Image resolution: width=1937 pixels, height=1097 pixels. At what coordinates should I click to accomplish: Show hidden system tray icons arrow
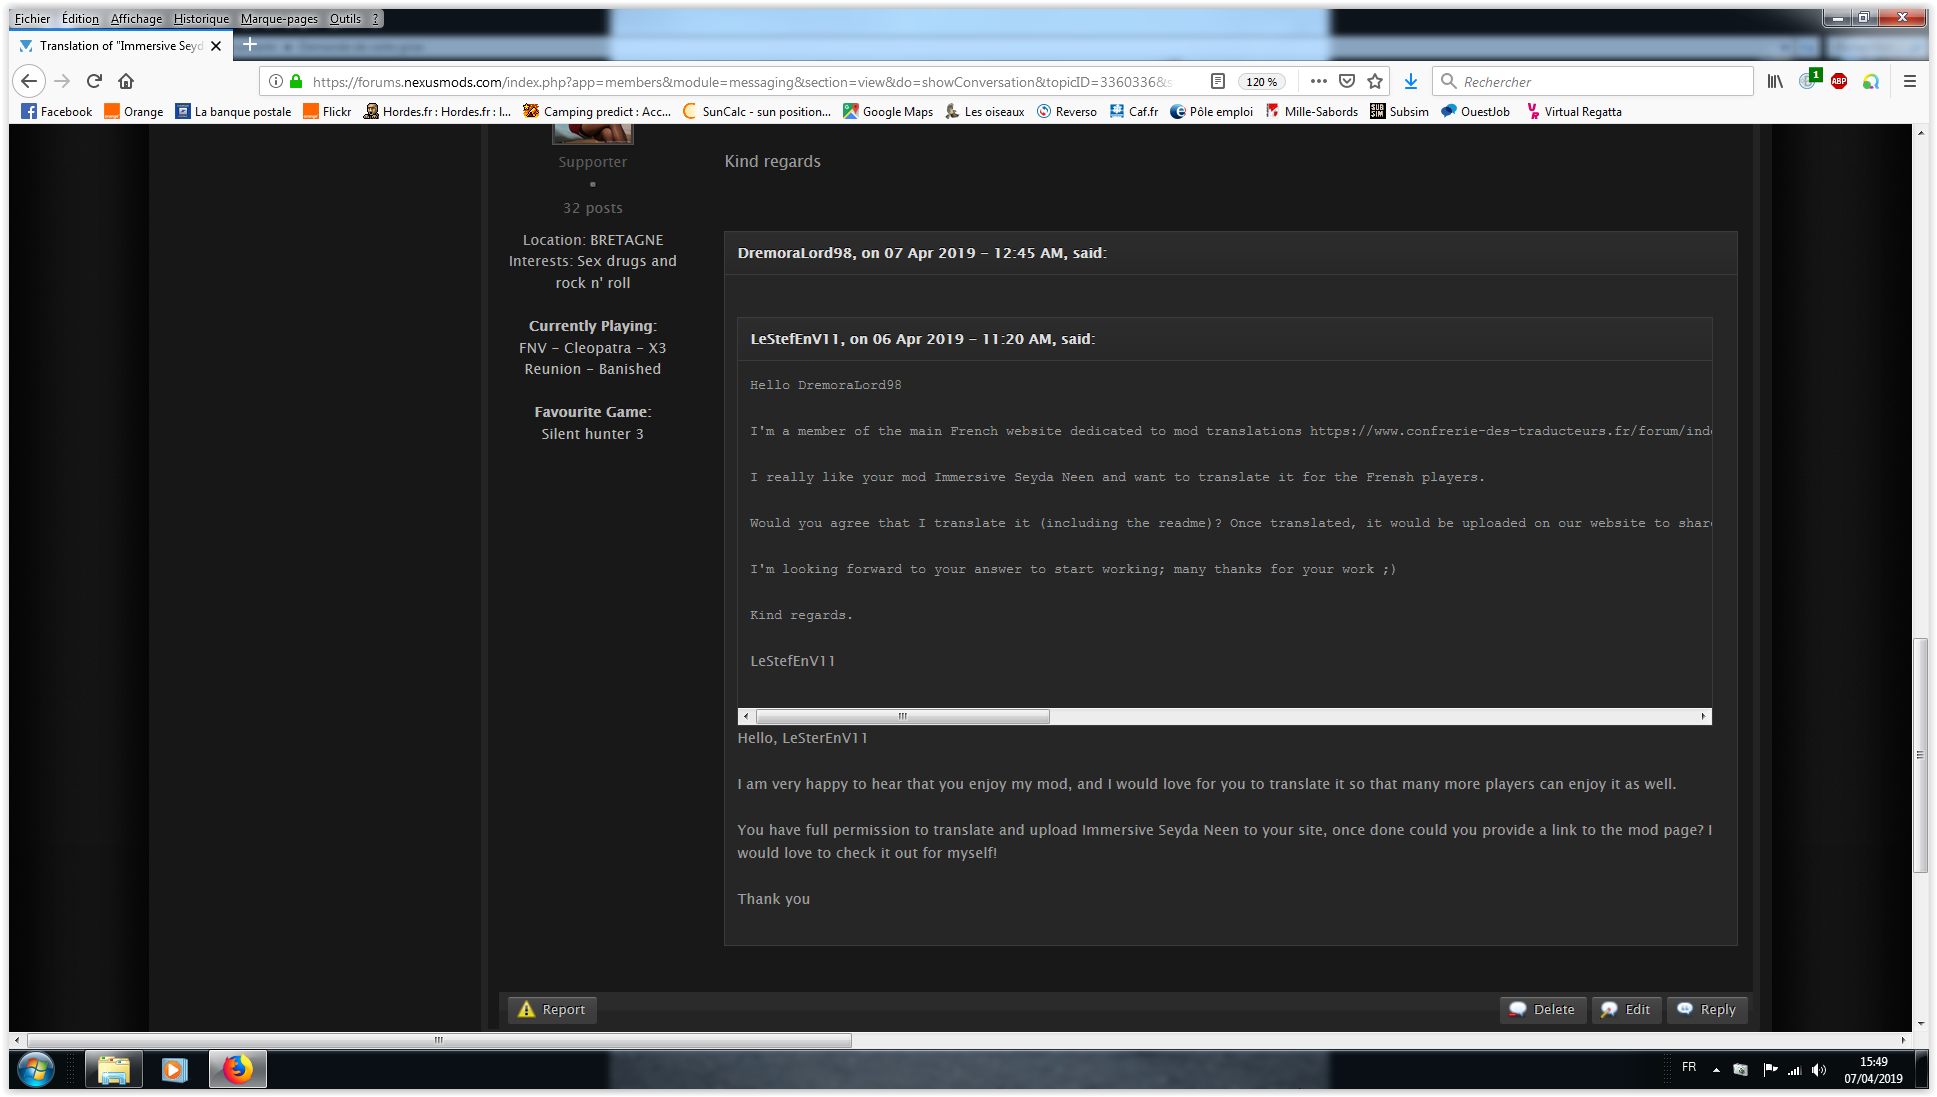(1716, 1069)
